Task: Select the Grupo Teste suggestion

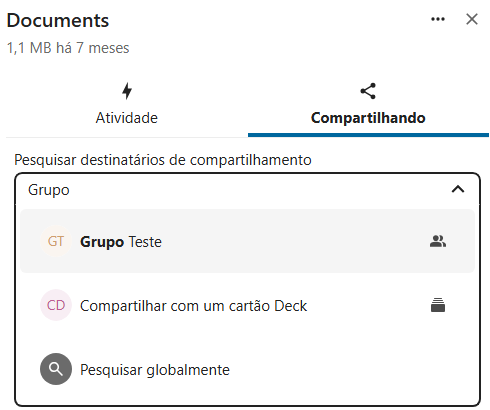Action: coord(247,241)
